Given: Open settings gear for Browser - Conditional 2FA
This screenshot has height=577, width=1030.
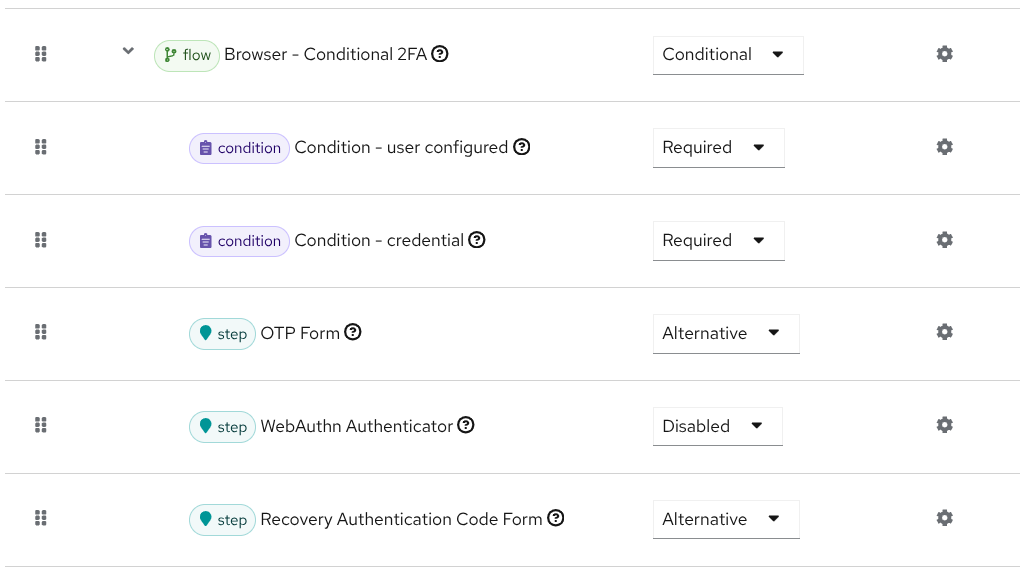Looking at the screenshot, I should tap(944, 54).
